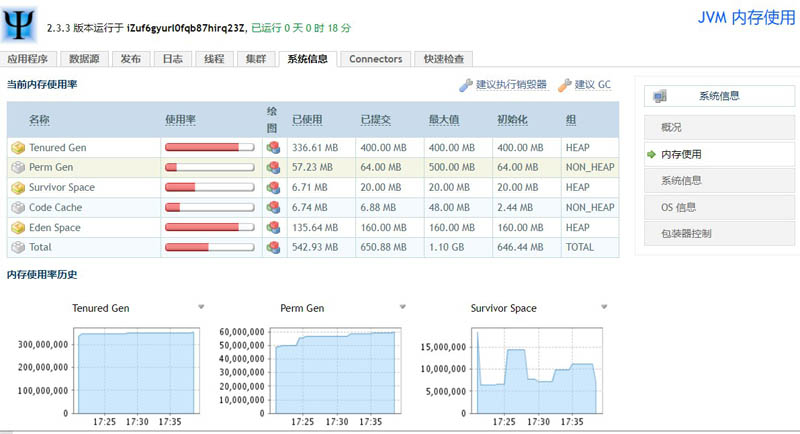Click green arrow next to 内存使用

pos(651,154)
